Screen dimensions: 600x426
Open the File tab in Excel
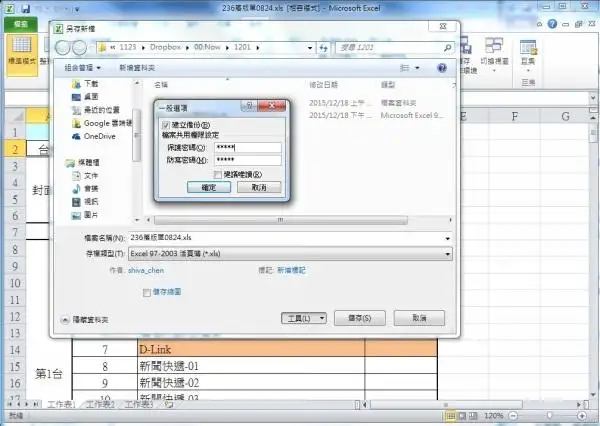tap(21, 24)
